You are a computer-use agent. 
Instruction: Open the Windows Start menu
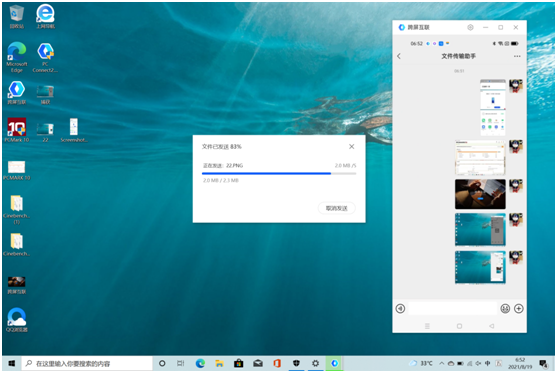(11, 363)
